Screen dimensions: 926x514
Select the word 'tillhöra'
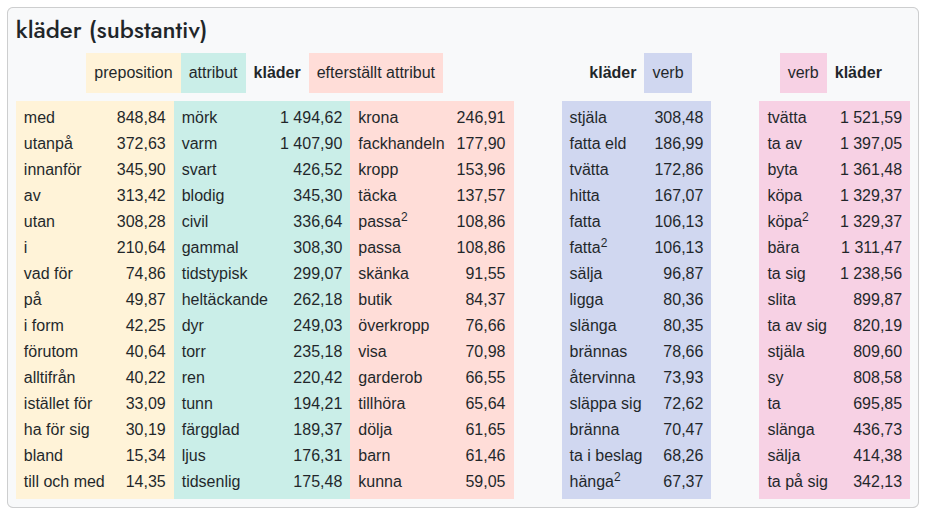click(382, 404)
